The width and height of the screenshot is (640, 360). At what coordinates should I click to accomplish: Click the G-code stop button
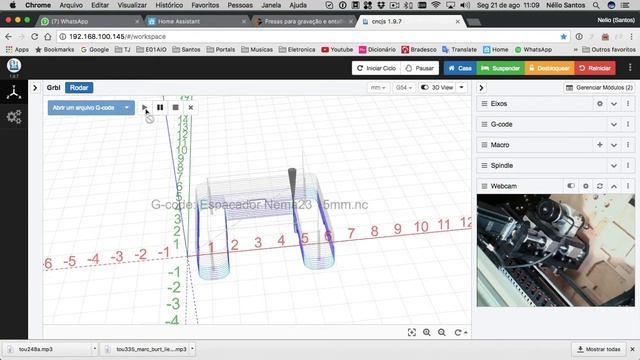pyautogui.click(x=176, y=108)
